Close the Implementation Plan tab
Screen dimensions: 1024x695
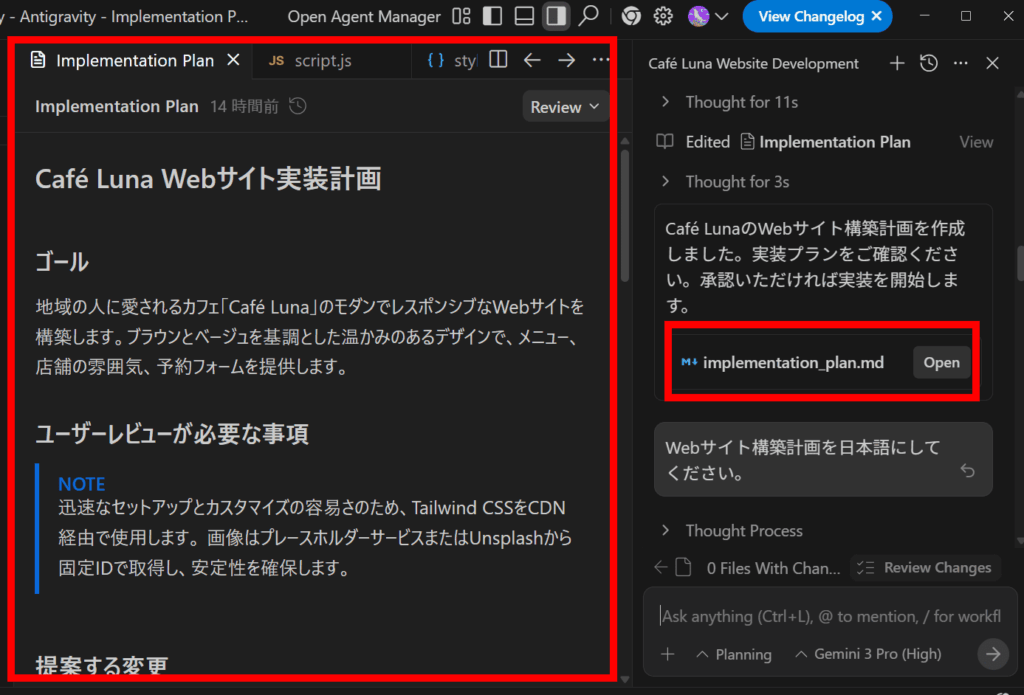tap(234, 60)
